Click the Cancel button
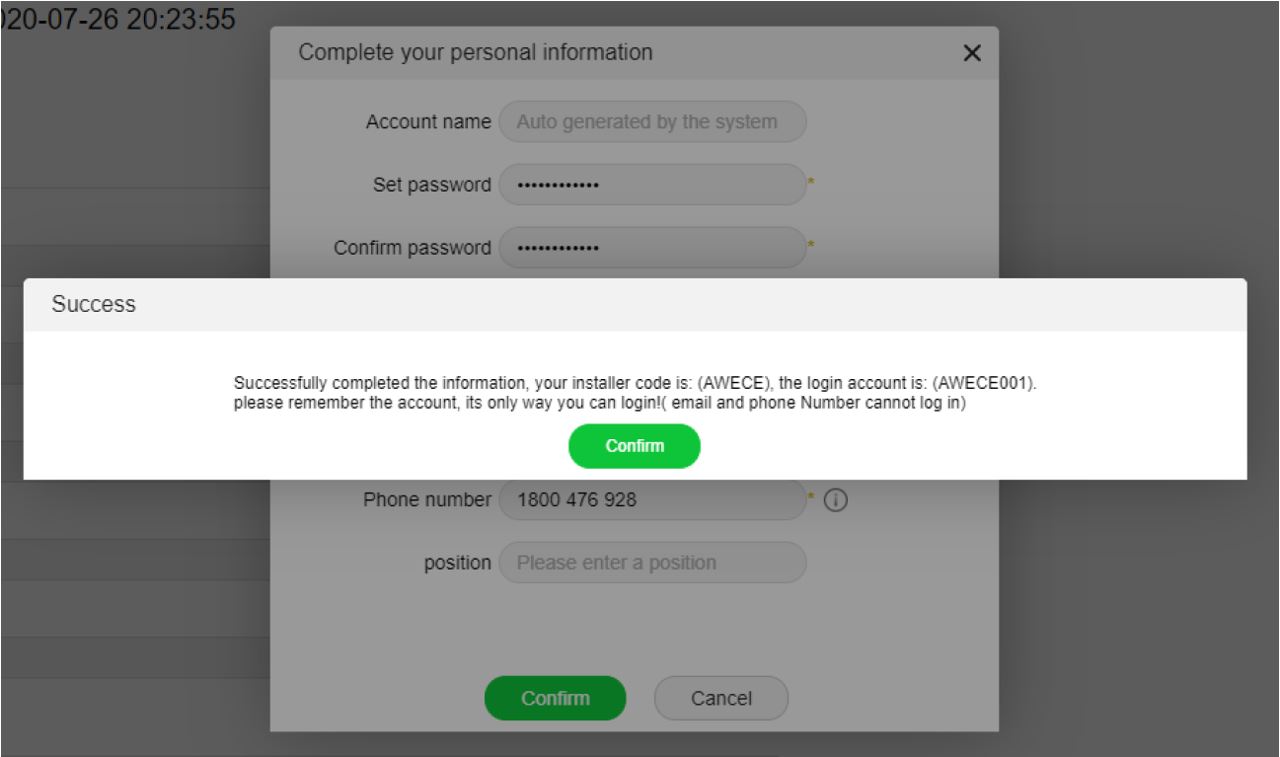The width and height of the screenshot is (1280, 757). pos(721,699)
